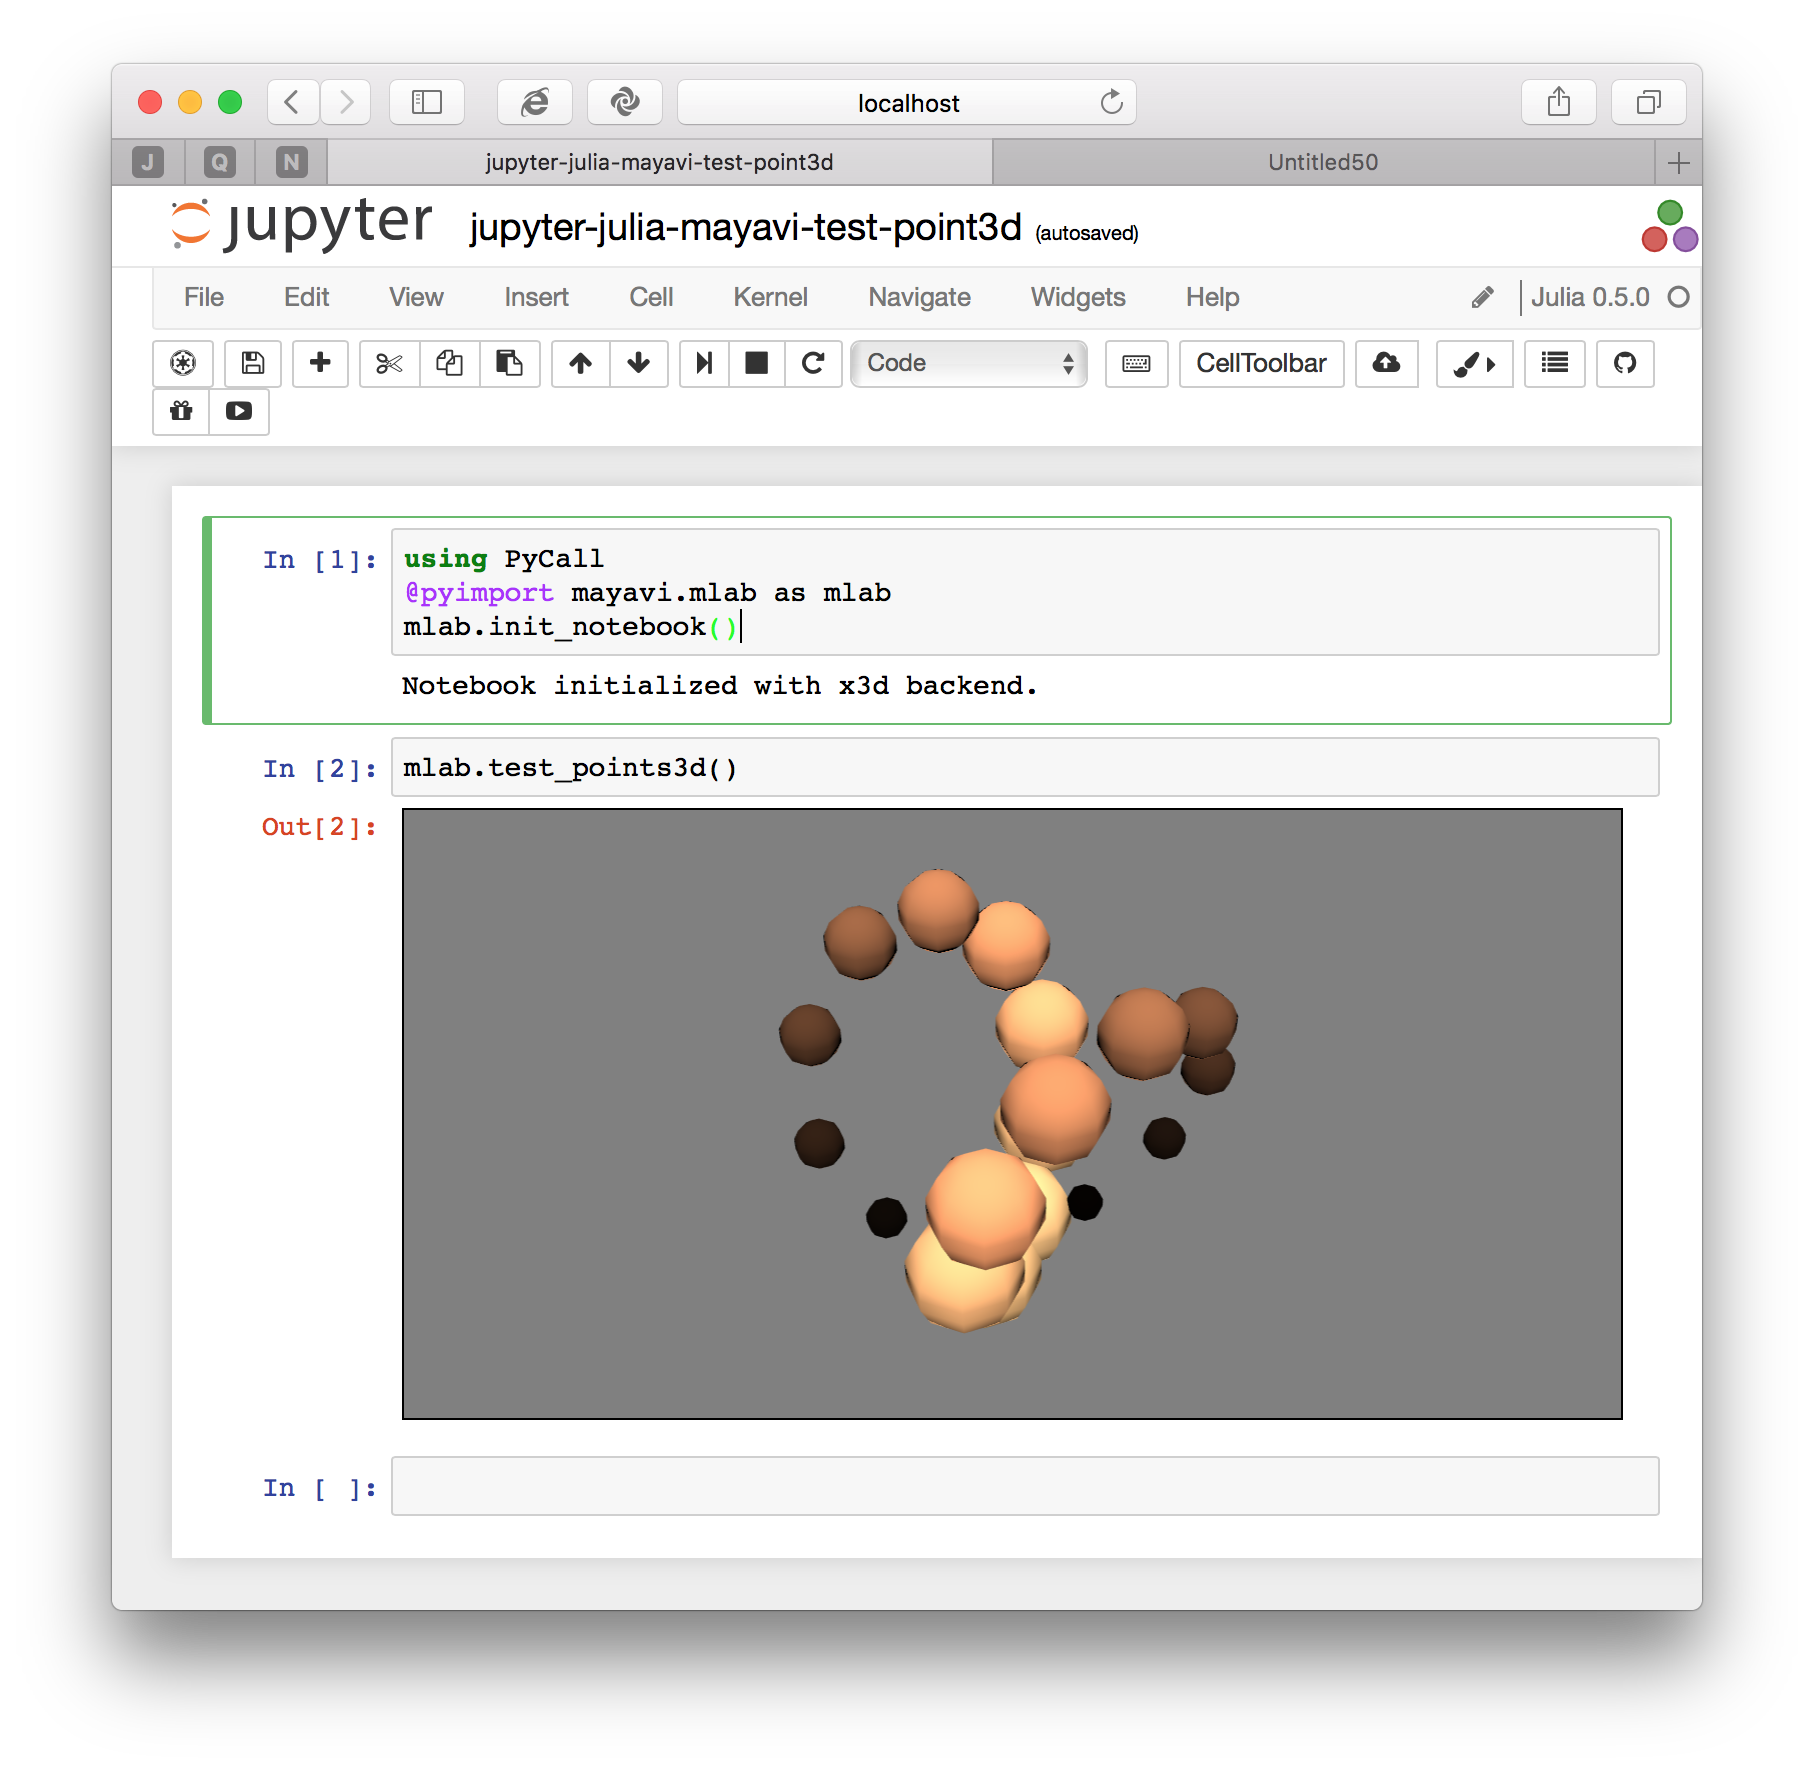Run cell with step-forward icon
Screen dimensions: 1814x1770
point(705,363)
